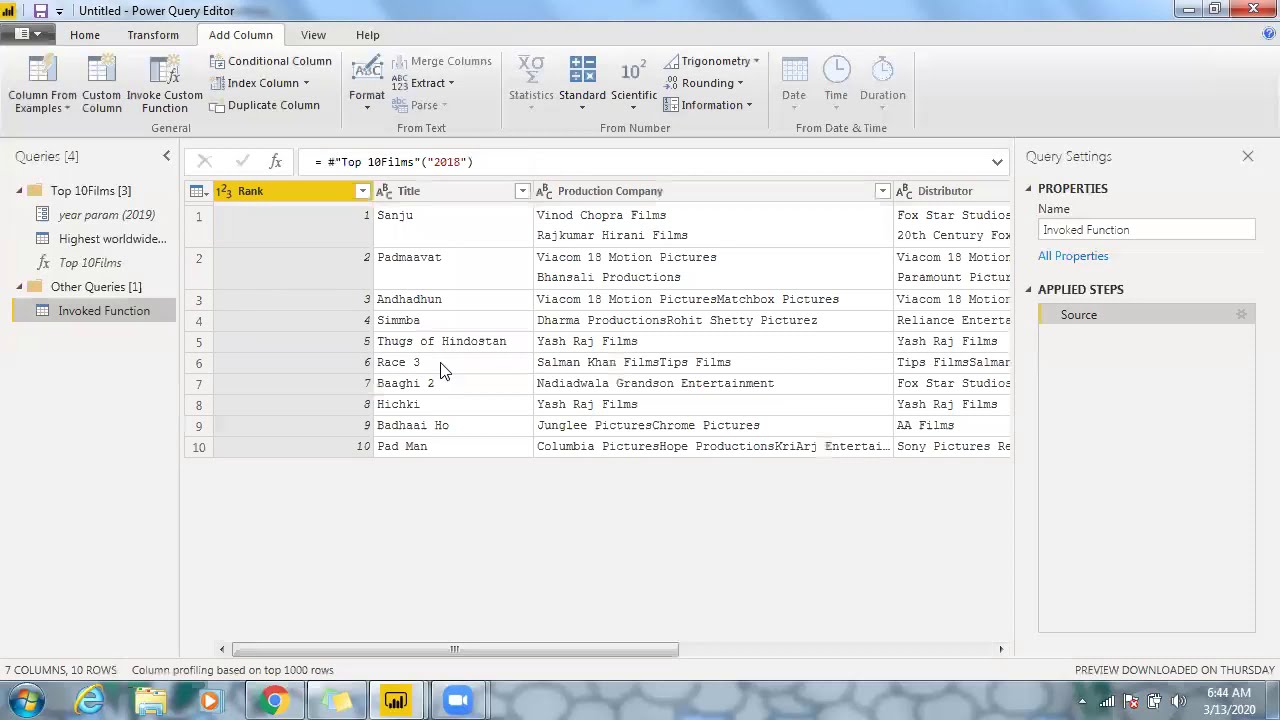Click the Time column icon
1280x720 pixels.
[x=836, y=70]
